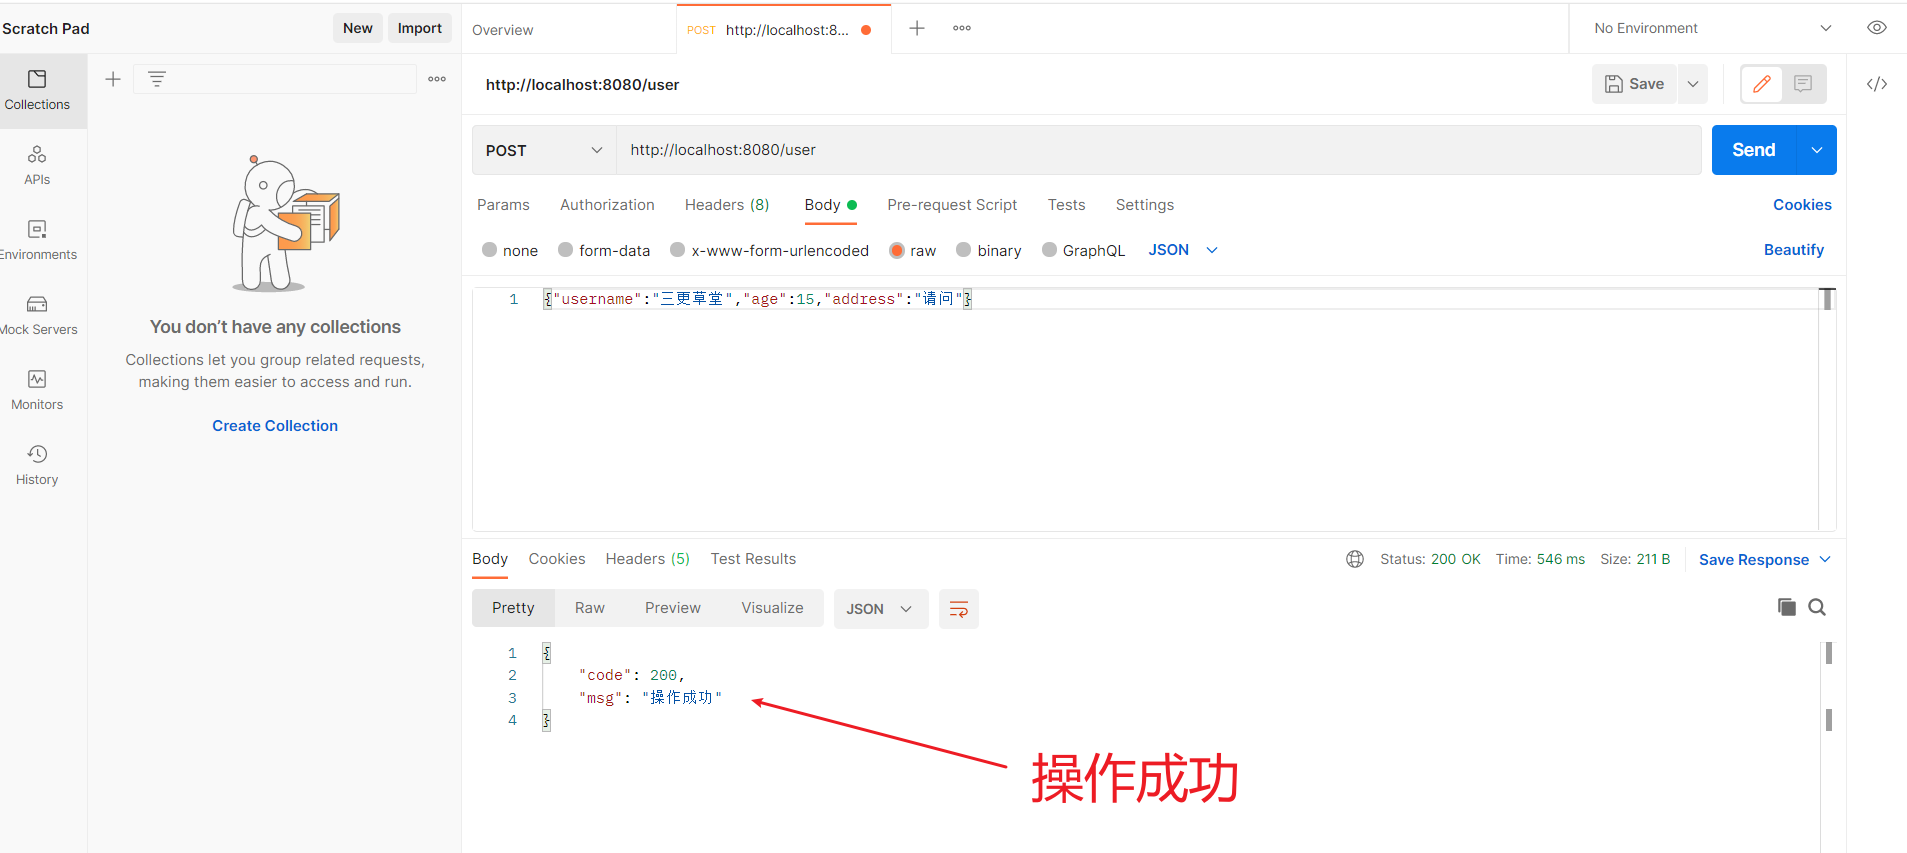Close the unsaved POST request tab dot
This screenshot has width=1907, height=853.
[x=866, y=30]
